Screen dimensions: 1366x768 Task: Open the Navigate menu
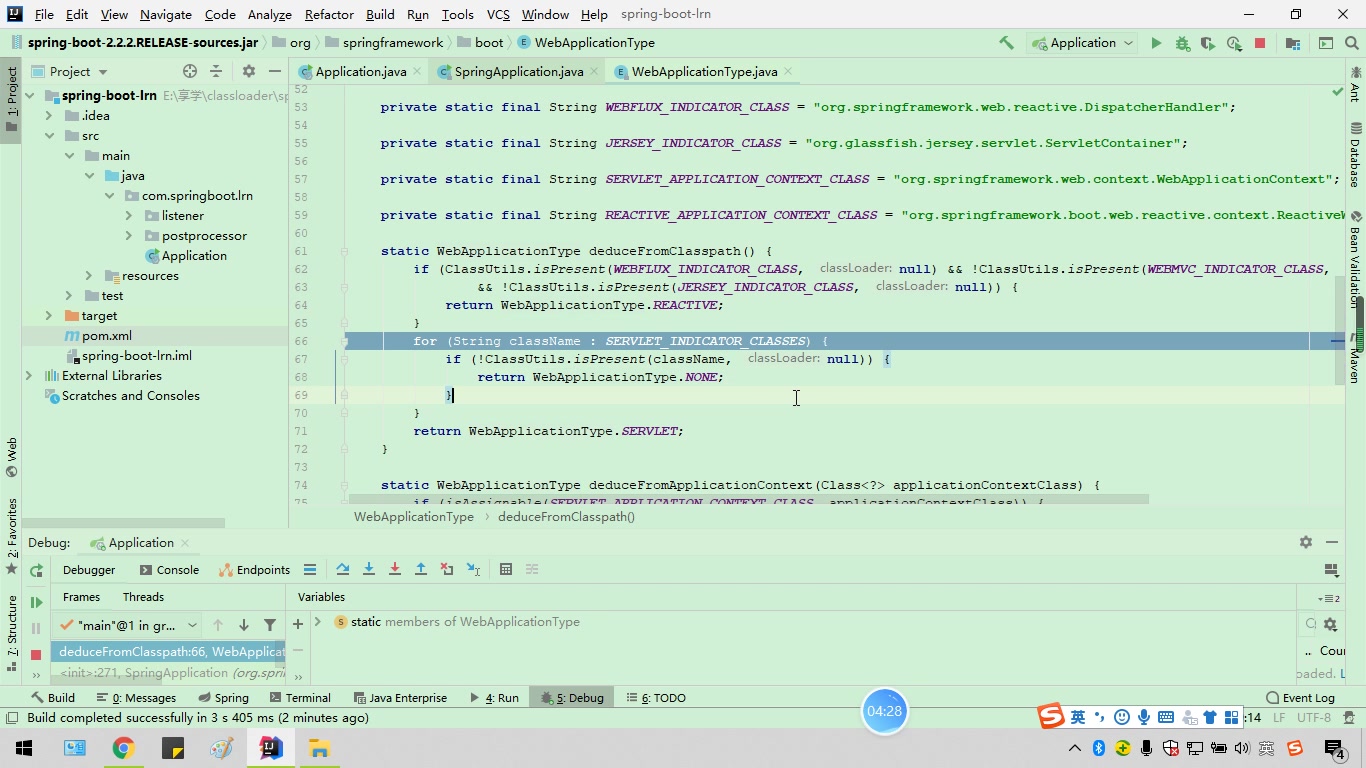click(166, 14)
